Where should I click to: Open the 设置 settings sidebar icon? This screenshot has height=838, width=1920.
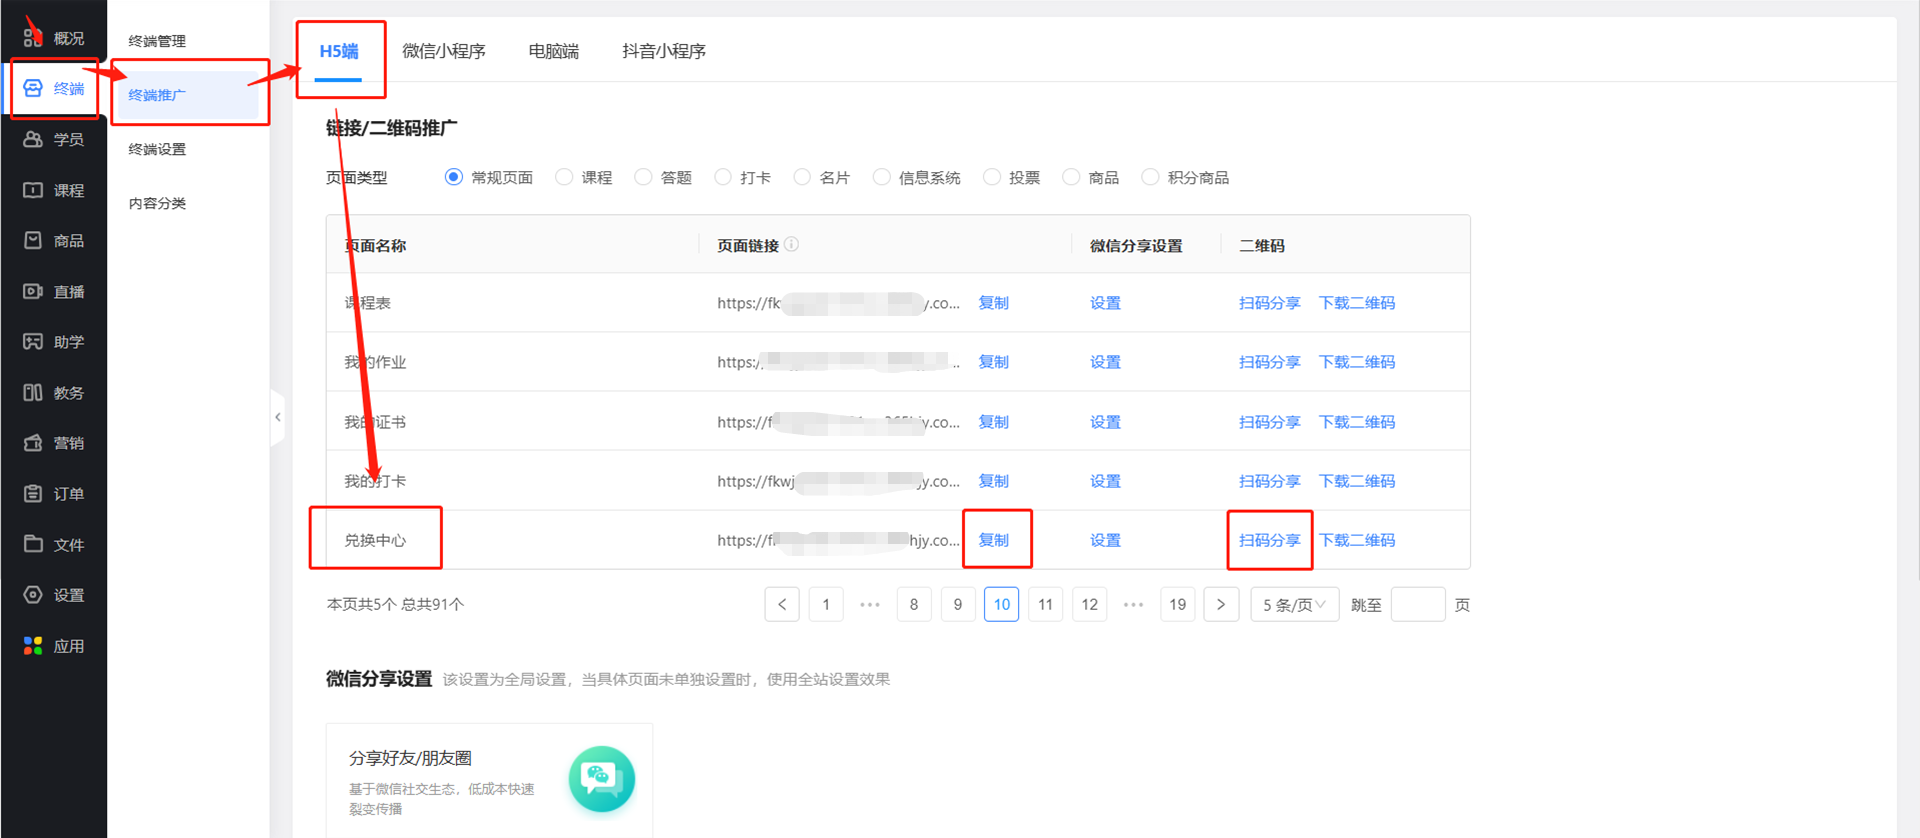(x=33, y=595)
